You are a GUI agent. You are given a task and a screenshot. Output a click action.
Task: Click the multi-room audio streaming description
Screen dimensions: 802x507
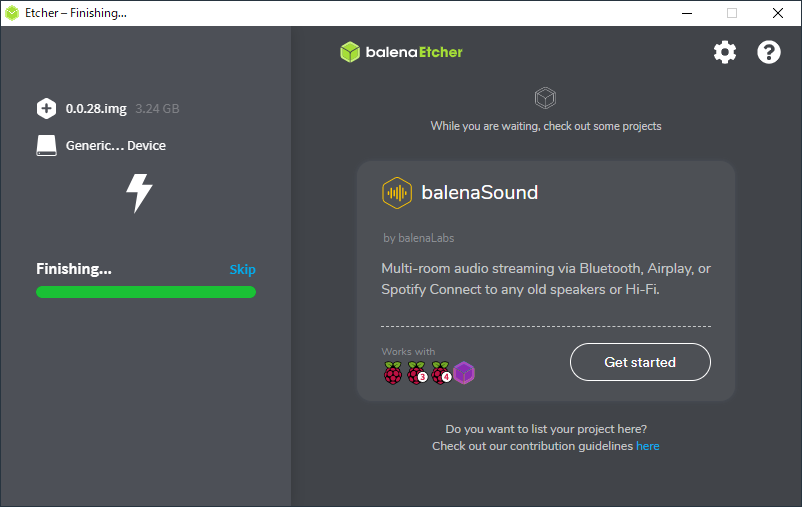click(546, 279)
